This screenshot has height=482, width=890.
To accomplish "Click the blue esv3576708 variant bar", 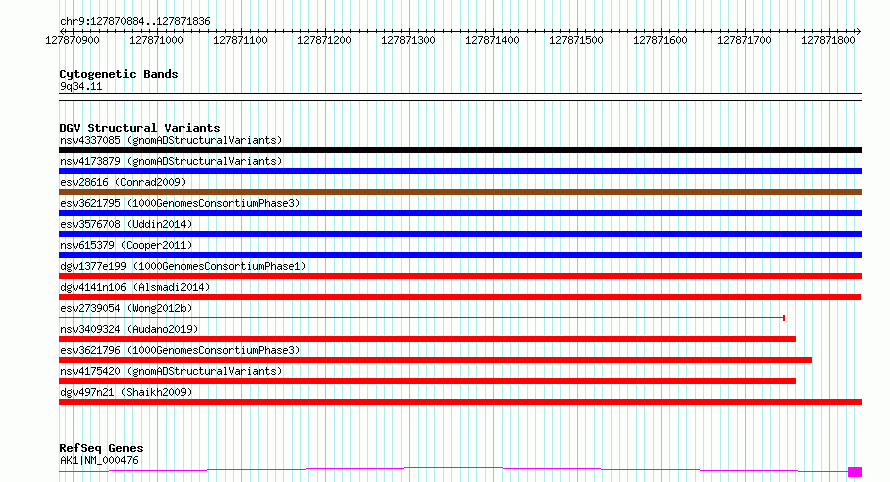I will pyautogui.click(x=460, y=234).
